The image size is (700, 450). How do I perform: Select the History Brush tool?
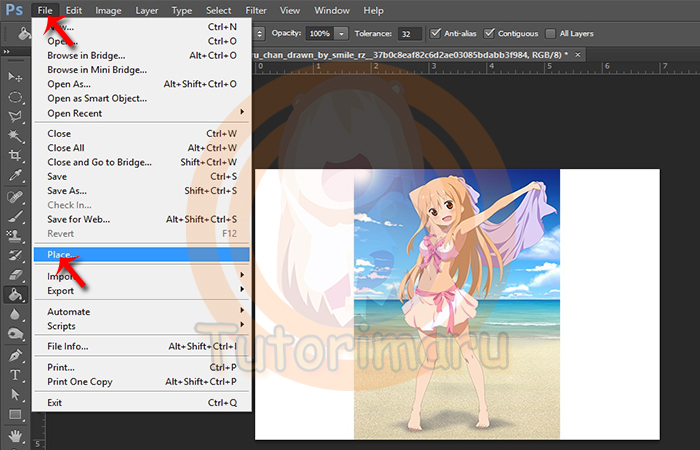pos(15,255)
